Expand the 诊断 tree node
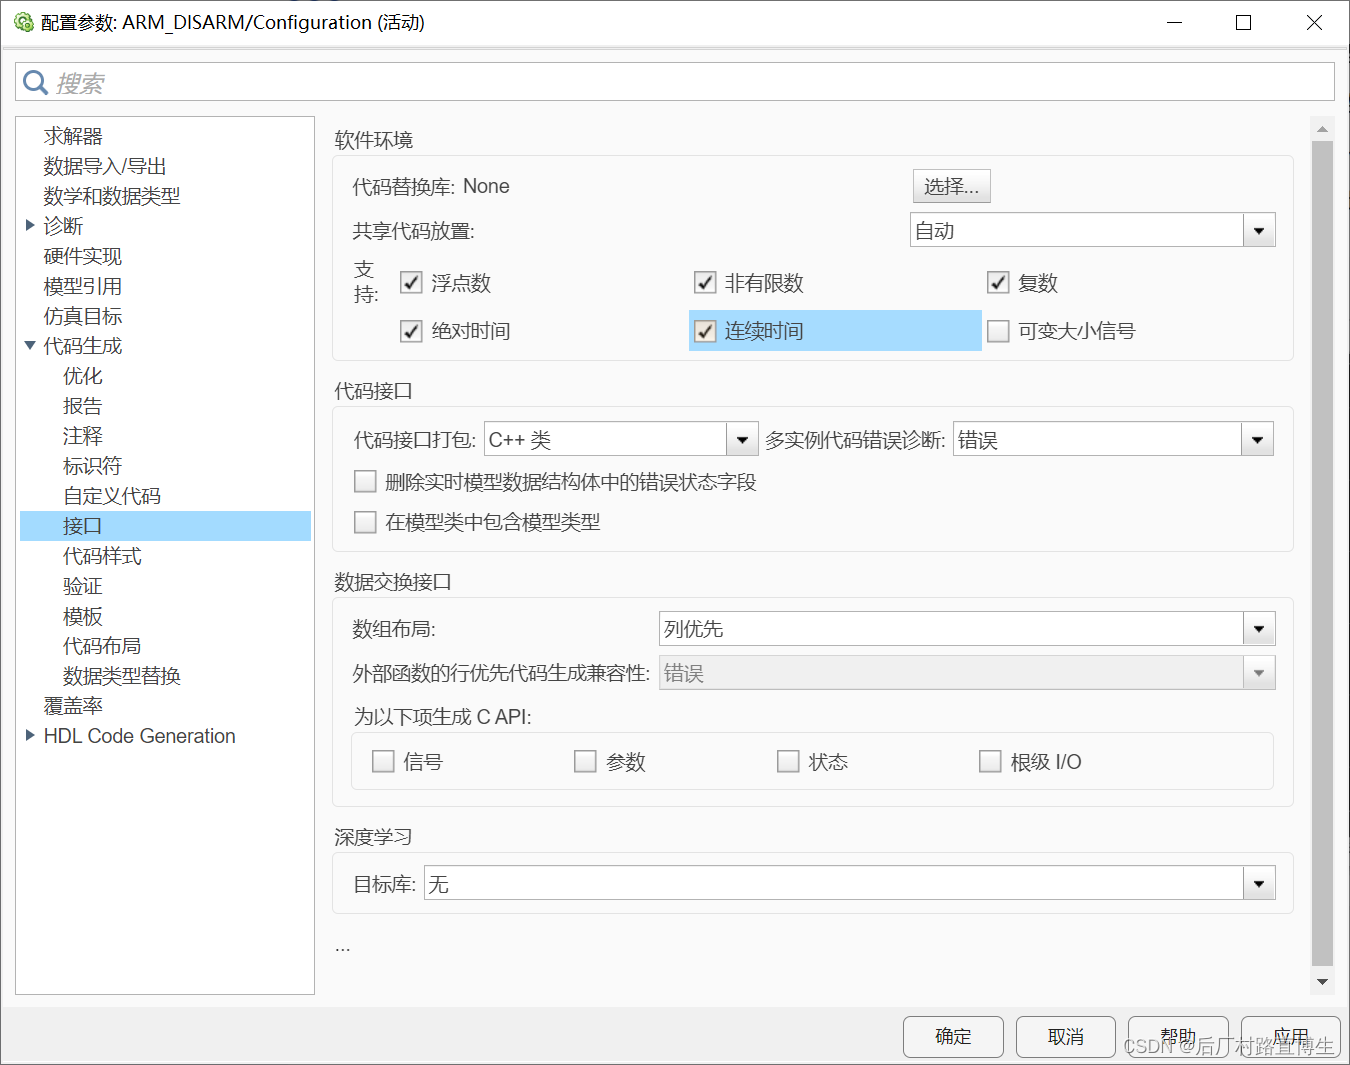Viewport: 1350px width, 1065px height. tap(30, 225)
